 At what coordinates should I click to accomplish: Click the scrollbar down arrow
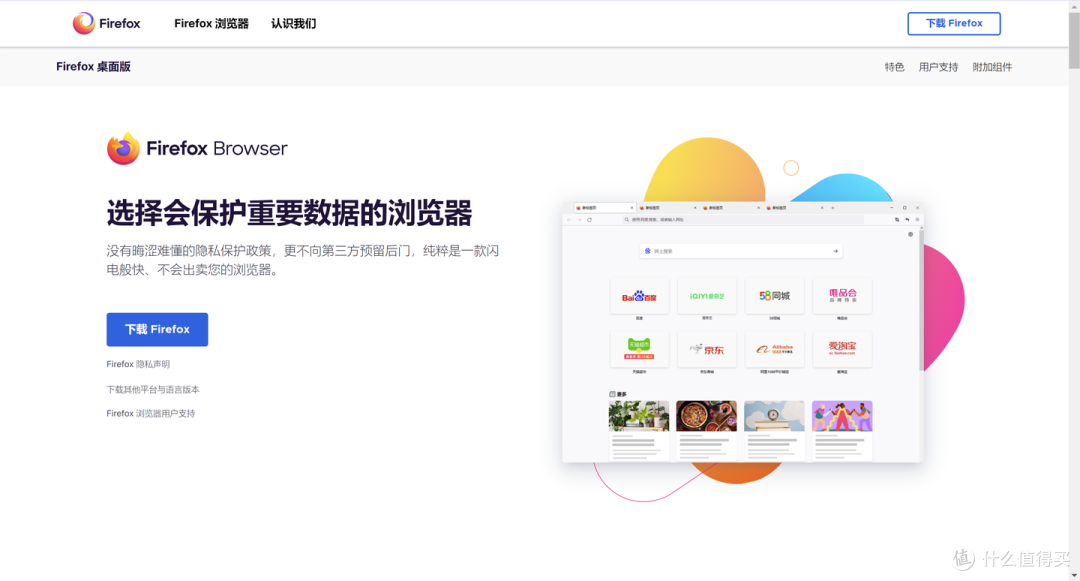click(x=1074, y=575)
